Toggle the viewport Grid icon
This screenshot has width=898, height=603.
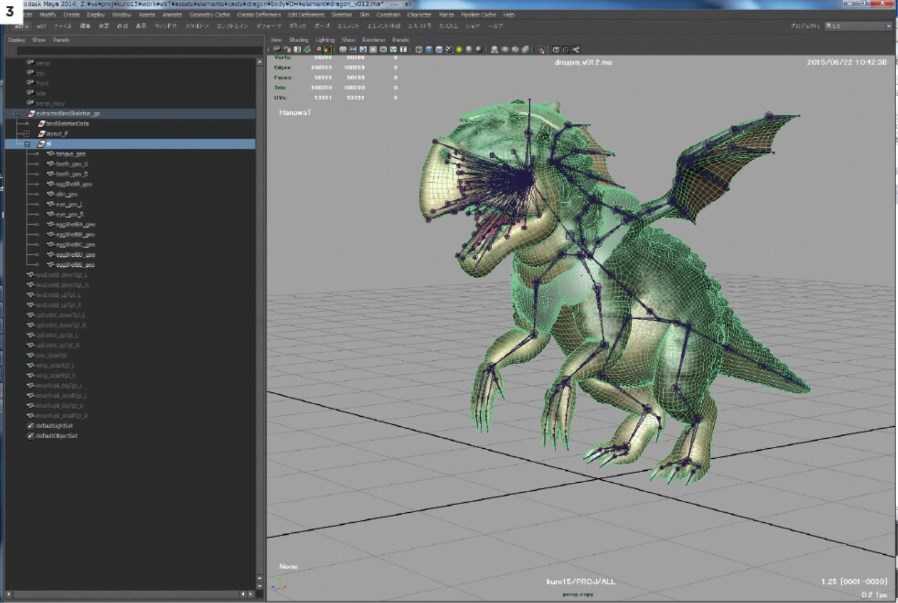pos(342,50)
